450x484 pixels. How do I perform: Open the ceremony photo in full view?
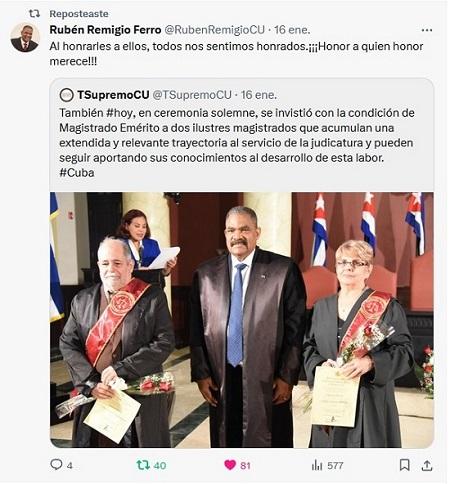(x=242, y=320)
